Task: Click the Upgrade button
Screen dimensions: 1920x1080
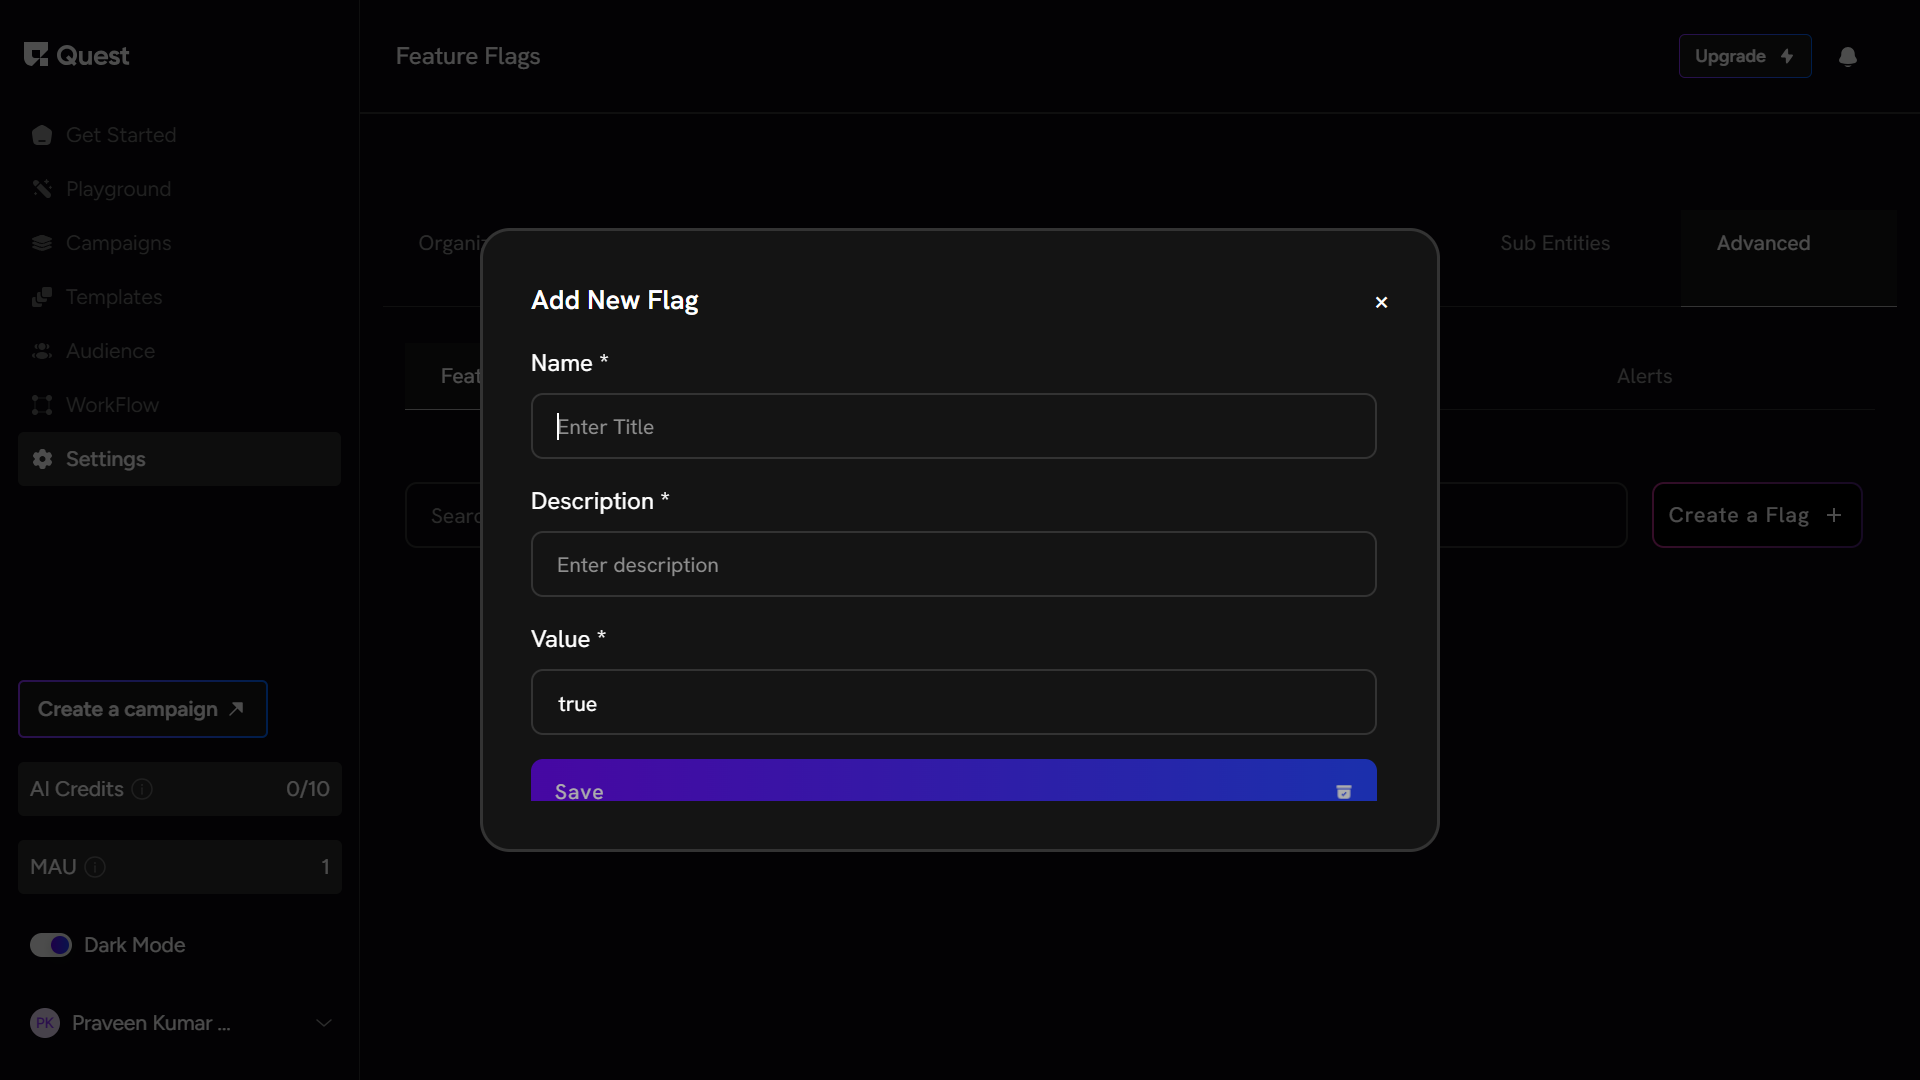Action: click(1744, 57)
